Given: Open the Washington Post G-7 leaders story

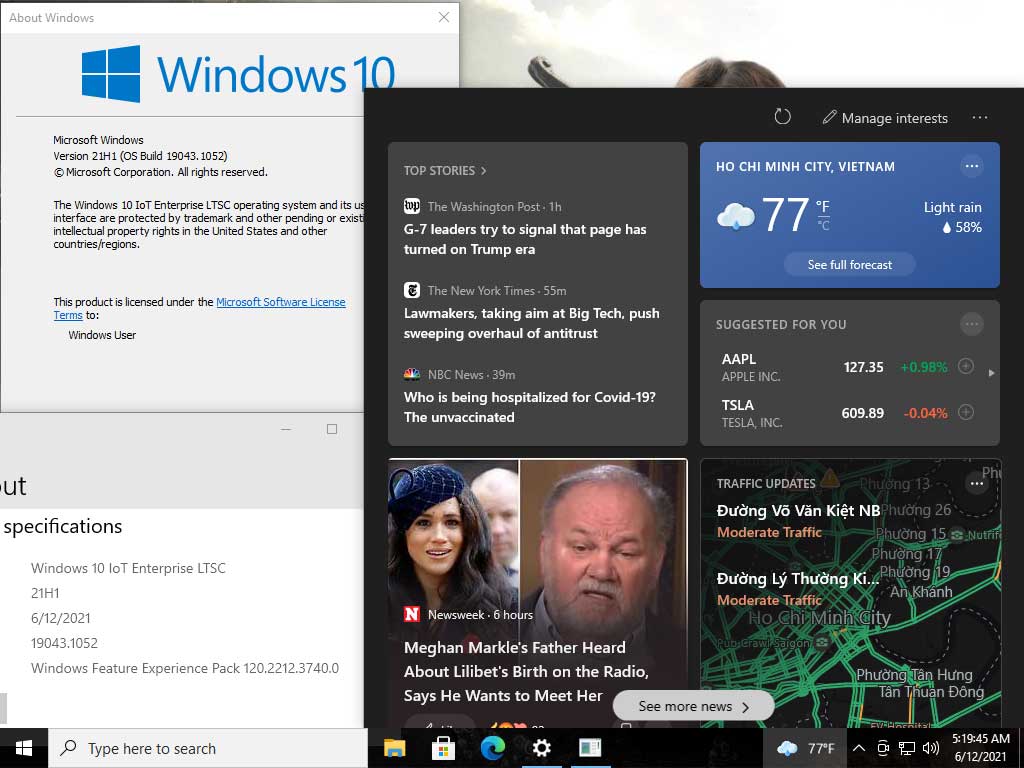Looking at the screenshot, I should point(525,239).
